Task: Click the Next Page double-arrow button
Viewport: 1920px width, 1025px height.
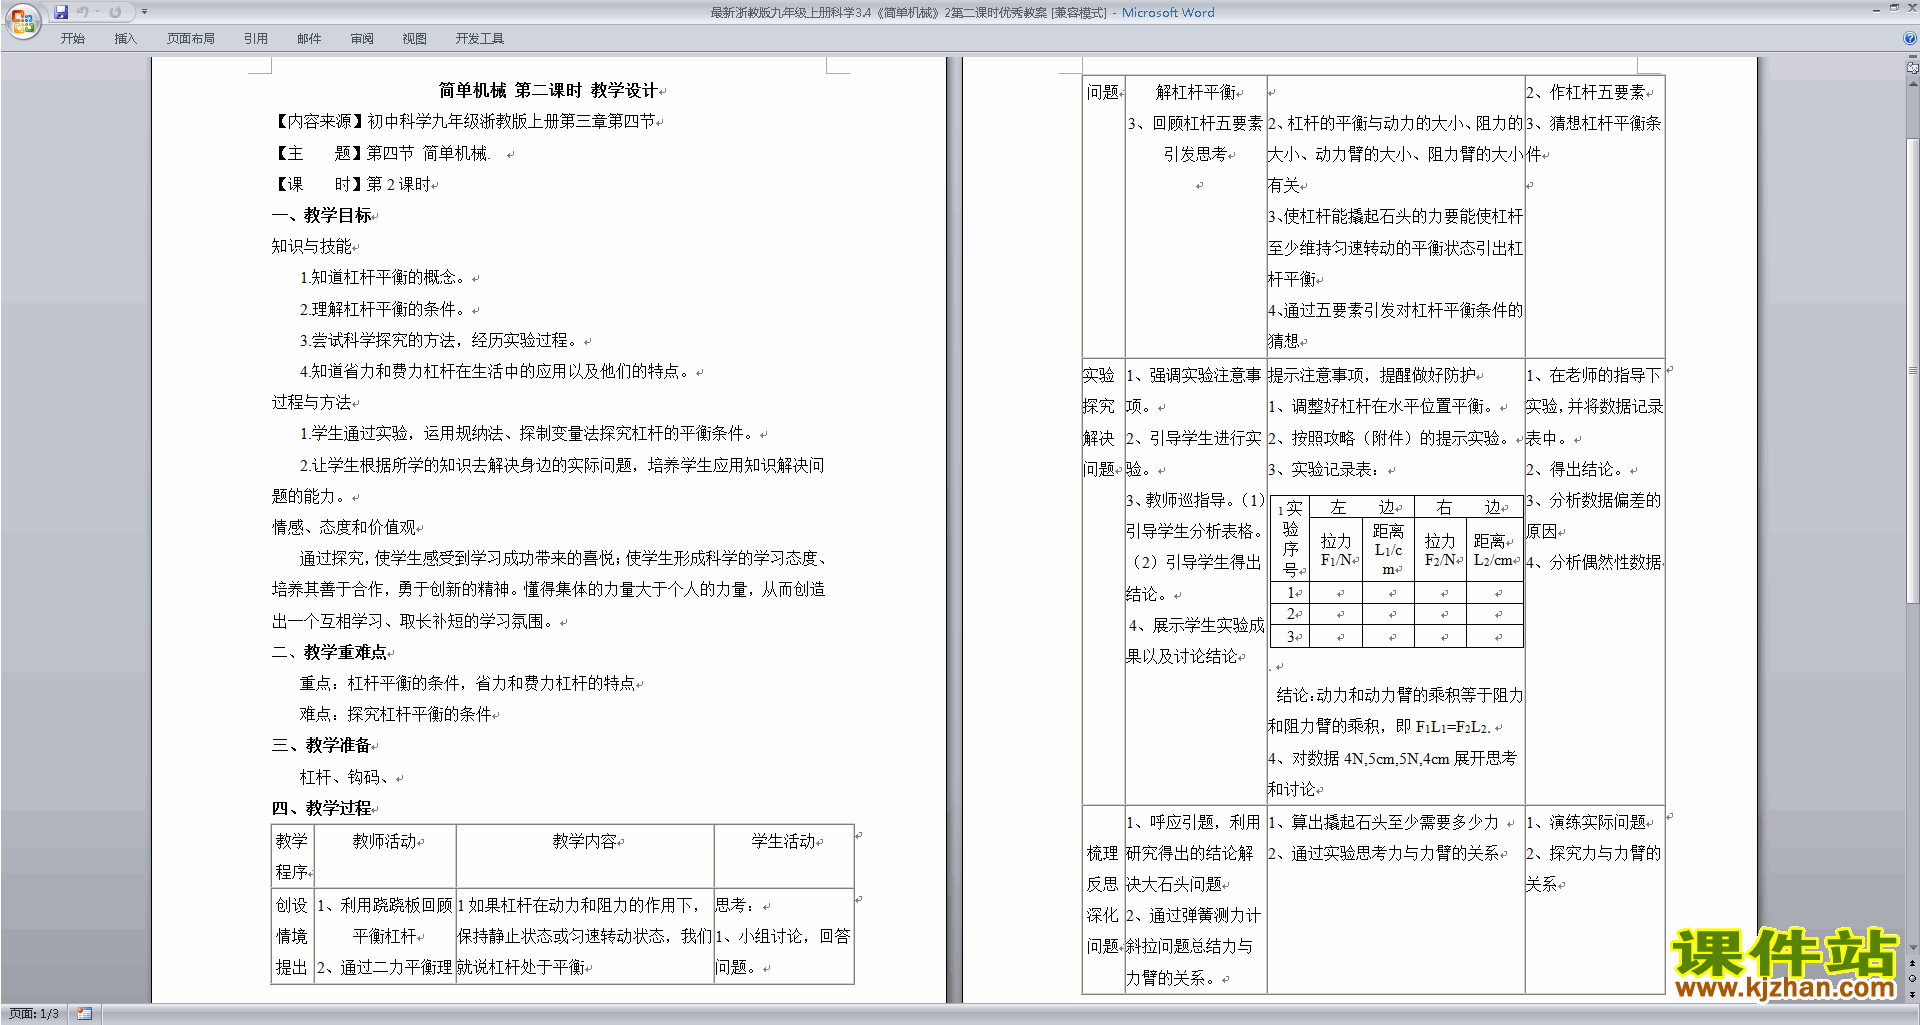Action: 1913,994
